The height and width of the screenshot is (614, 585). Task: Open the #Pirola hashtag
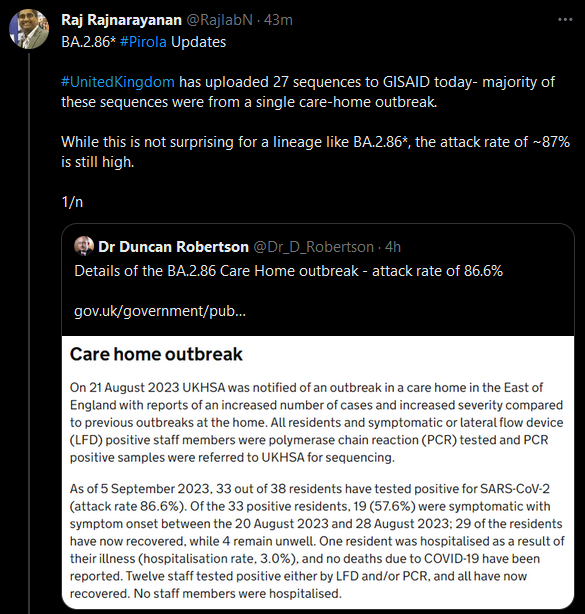143,42
